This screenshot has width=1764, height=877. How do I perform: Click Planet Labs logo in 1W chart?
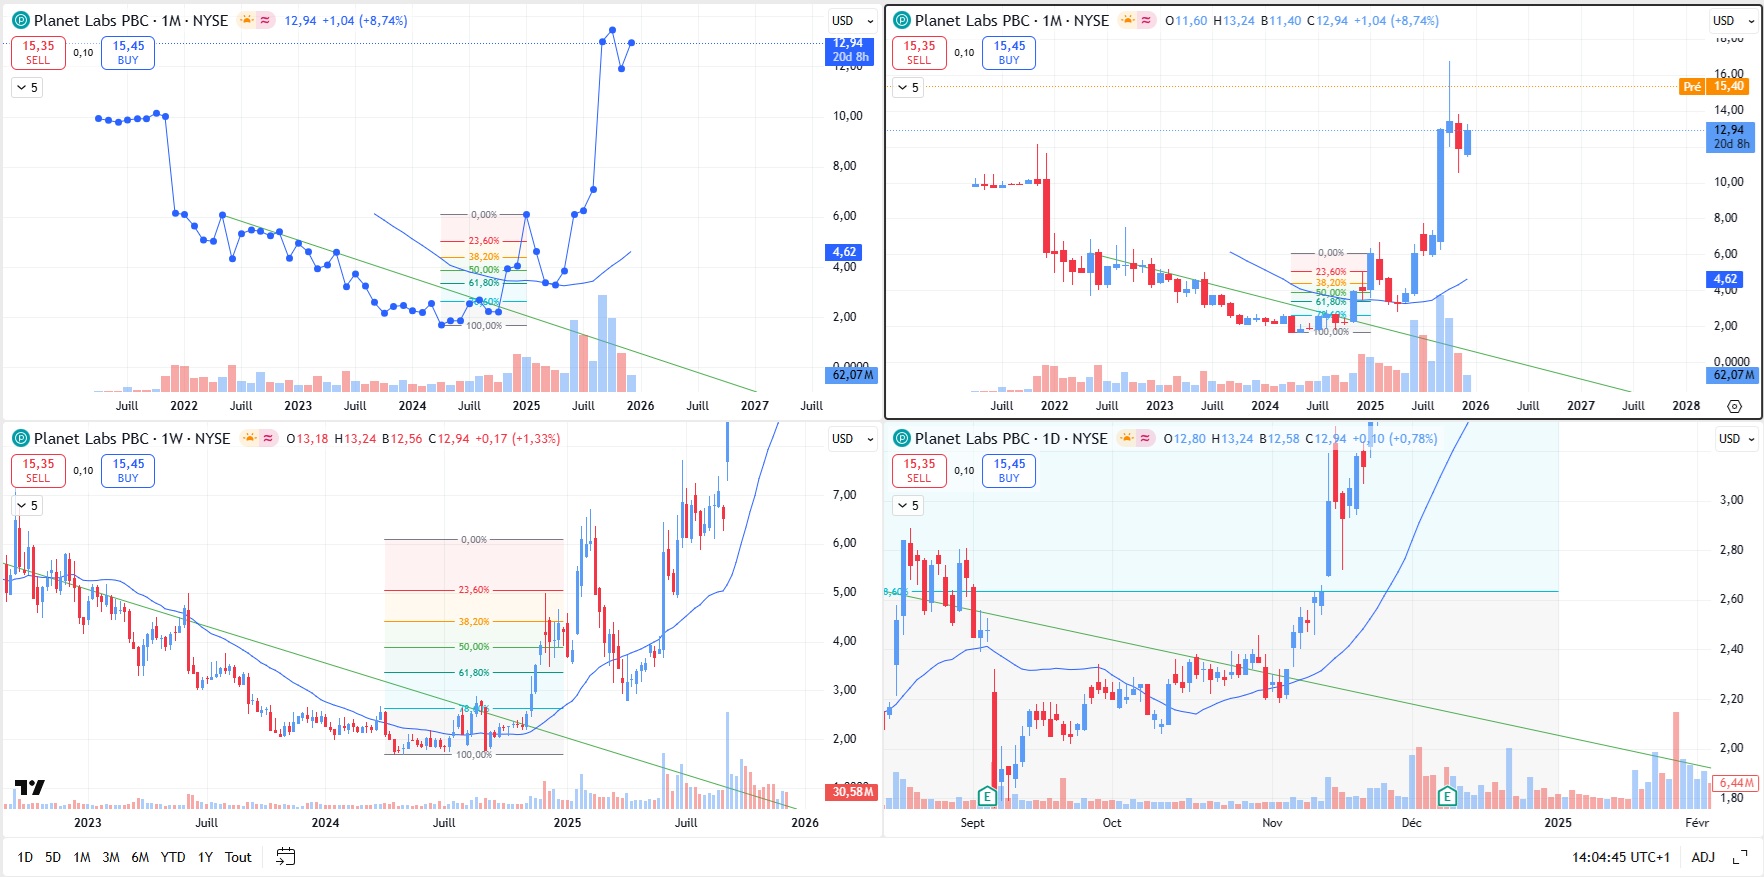click(x=21, y=438)
